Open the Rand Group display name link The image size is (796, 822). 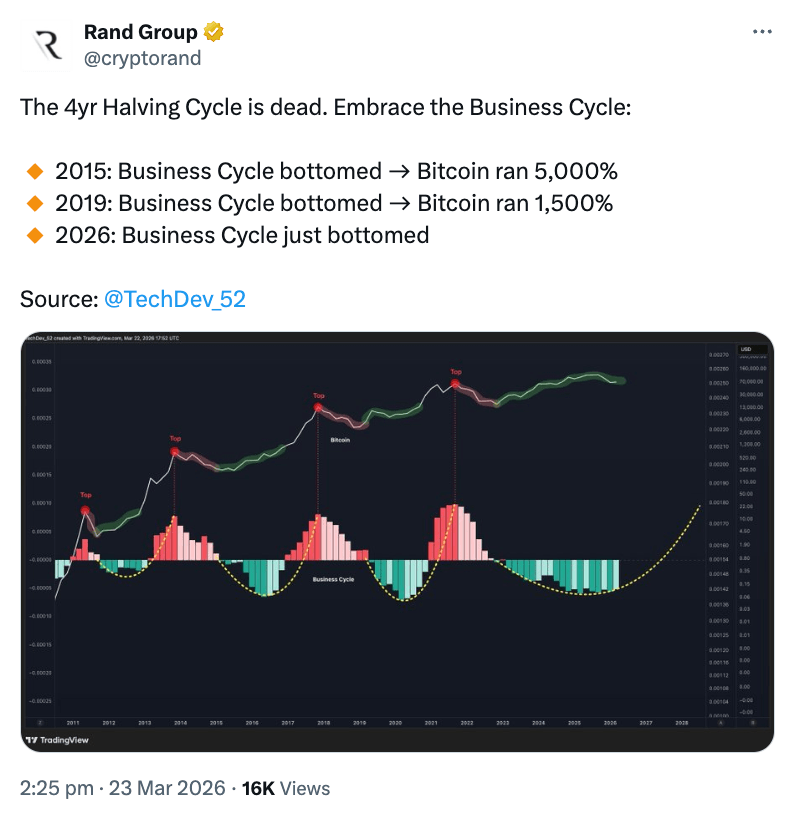pyautogui.click(x=141, y=33)
